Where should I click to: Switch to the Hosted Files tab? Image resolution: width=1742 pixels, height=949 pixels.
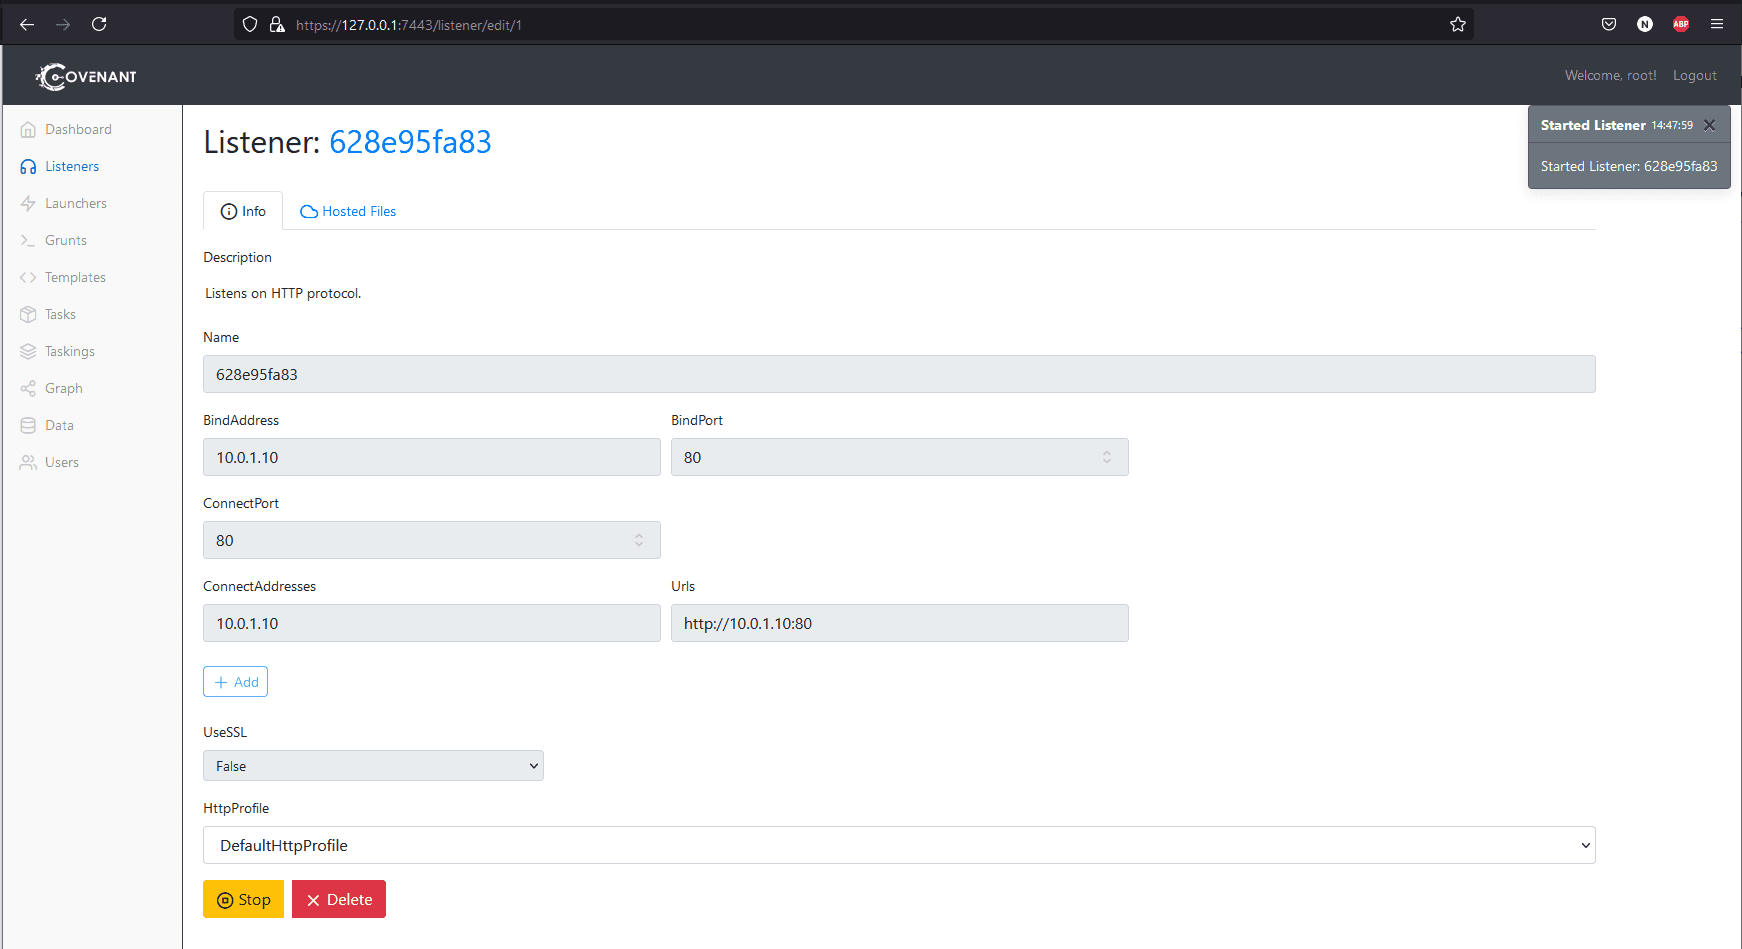tap(348, 212)
